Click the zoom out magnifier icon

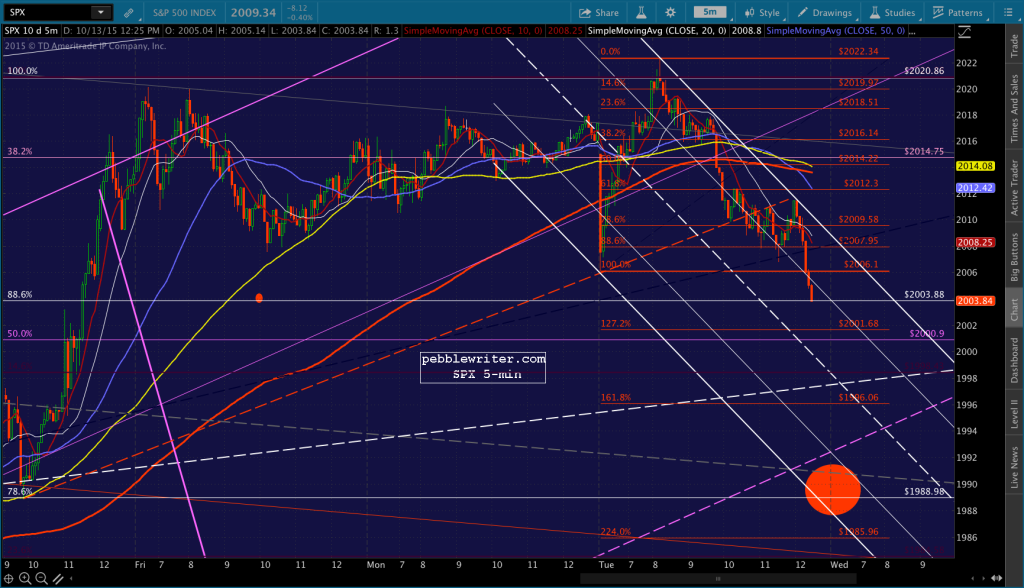tap(41, 578)
